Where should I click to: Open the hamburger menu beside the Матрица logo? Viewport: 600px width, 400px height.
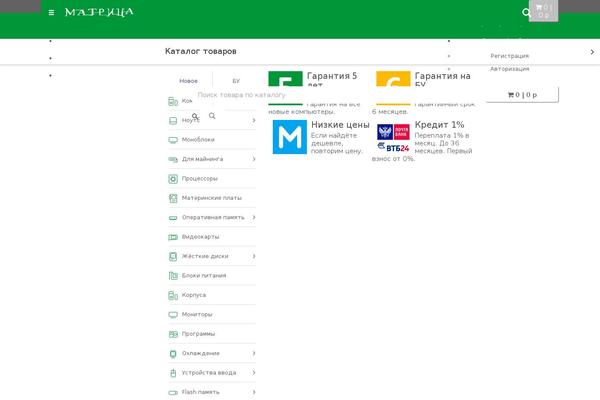(x=51, y=13)
